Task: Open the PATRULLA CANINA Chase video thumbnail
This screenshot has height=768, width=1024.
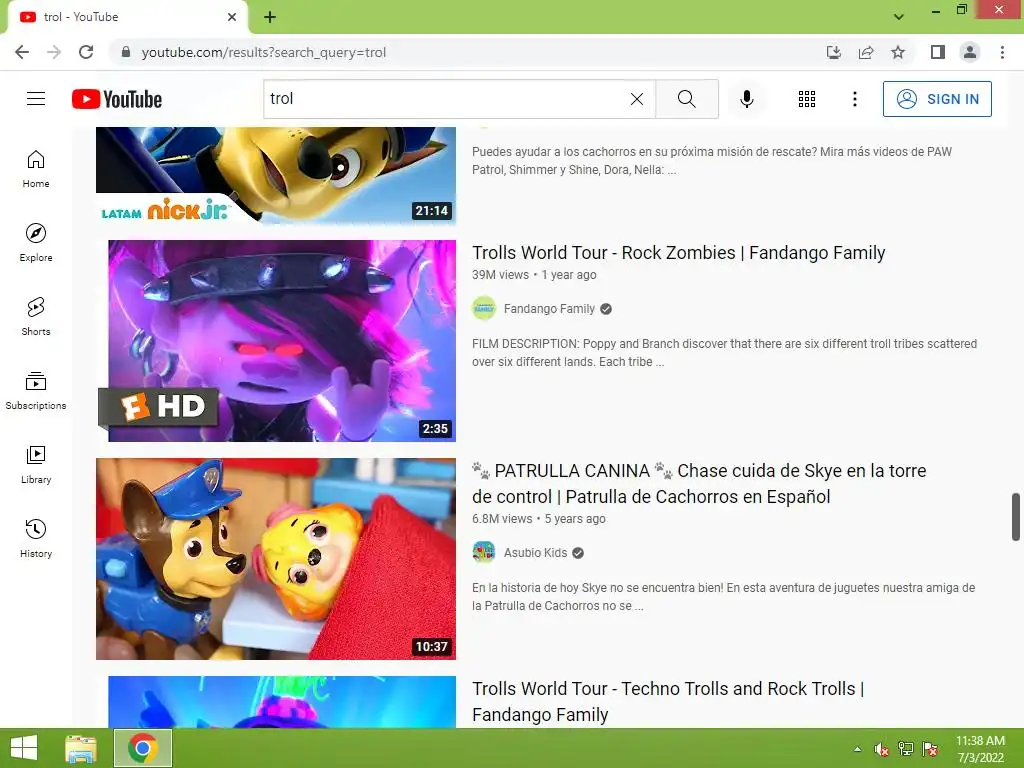Action: tap(276, 558)
